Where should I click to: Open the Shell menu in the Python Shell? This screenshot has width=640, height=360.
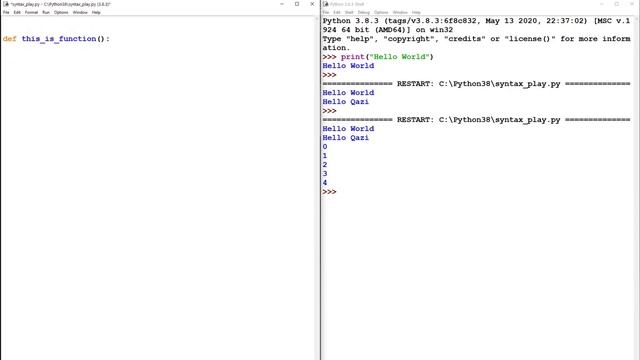(349, 13)
